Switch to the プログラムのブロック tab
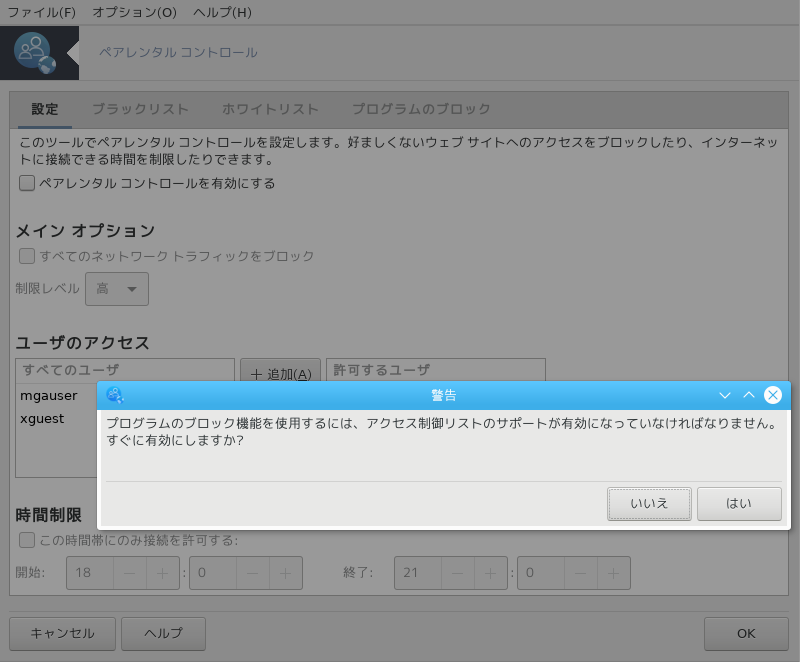 421,109
